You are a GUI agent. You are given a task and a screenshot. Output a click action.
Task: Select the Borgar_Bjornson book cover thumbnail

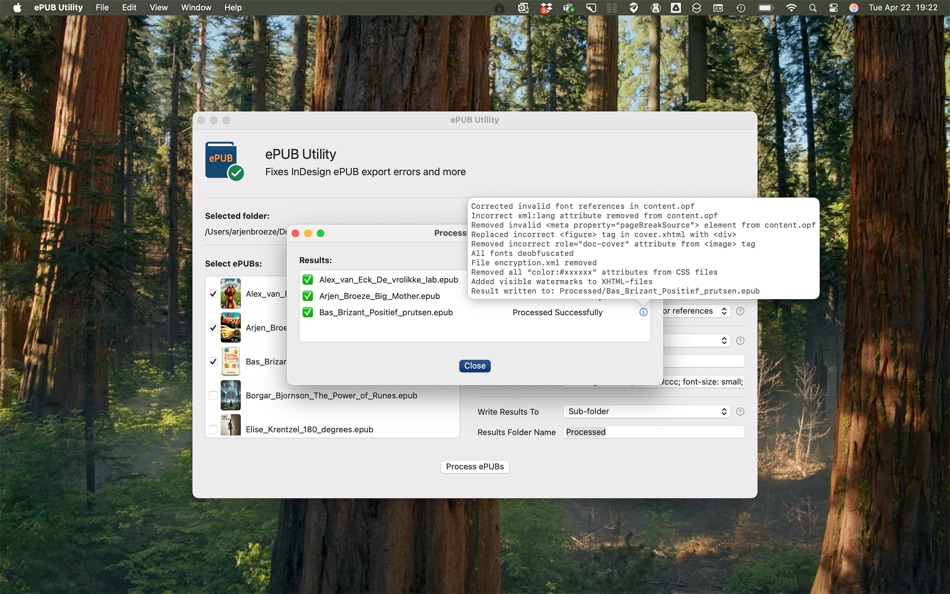tap(230, 396)
